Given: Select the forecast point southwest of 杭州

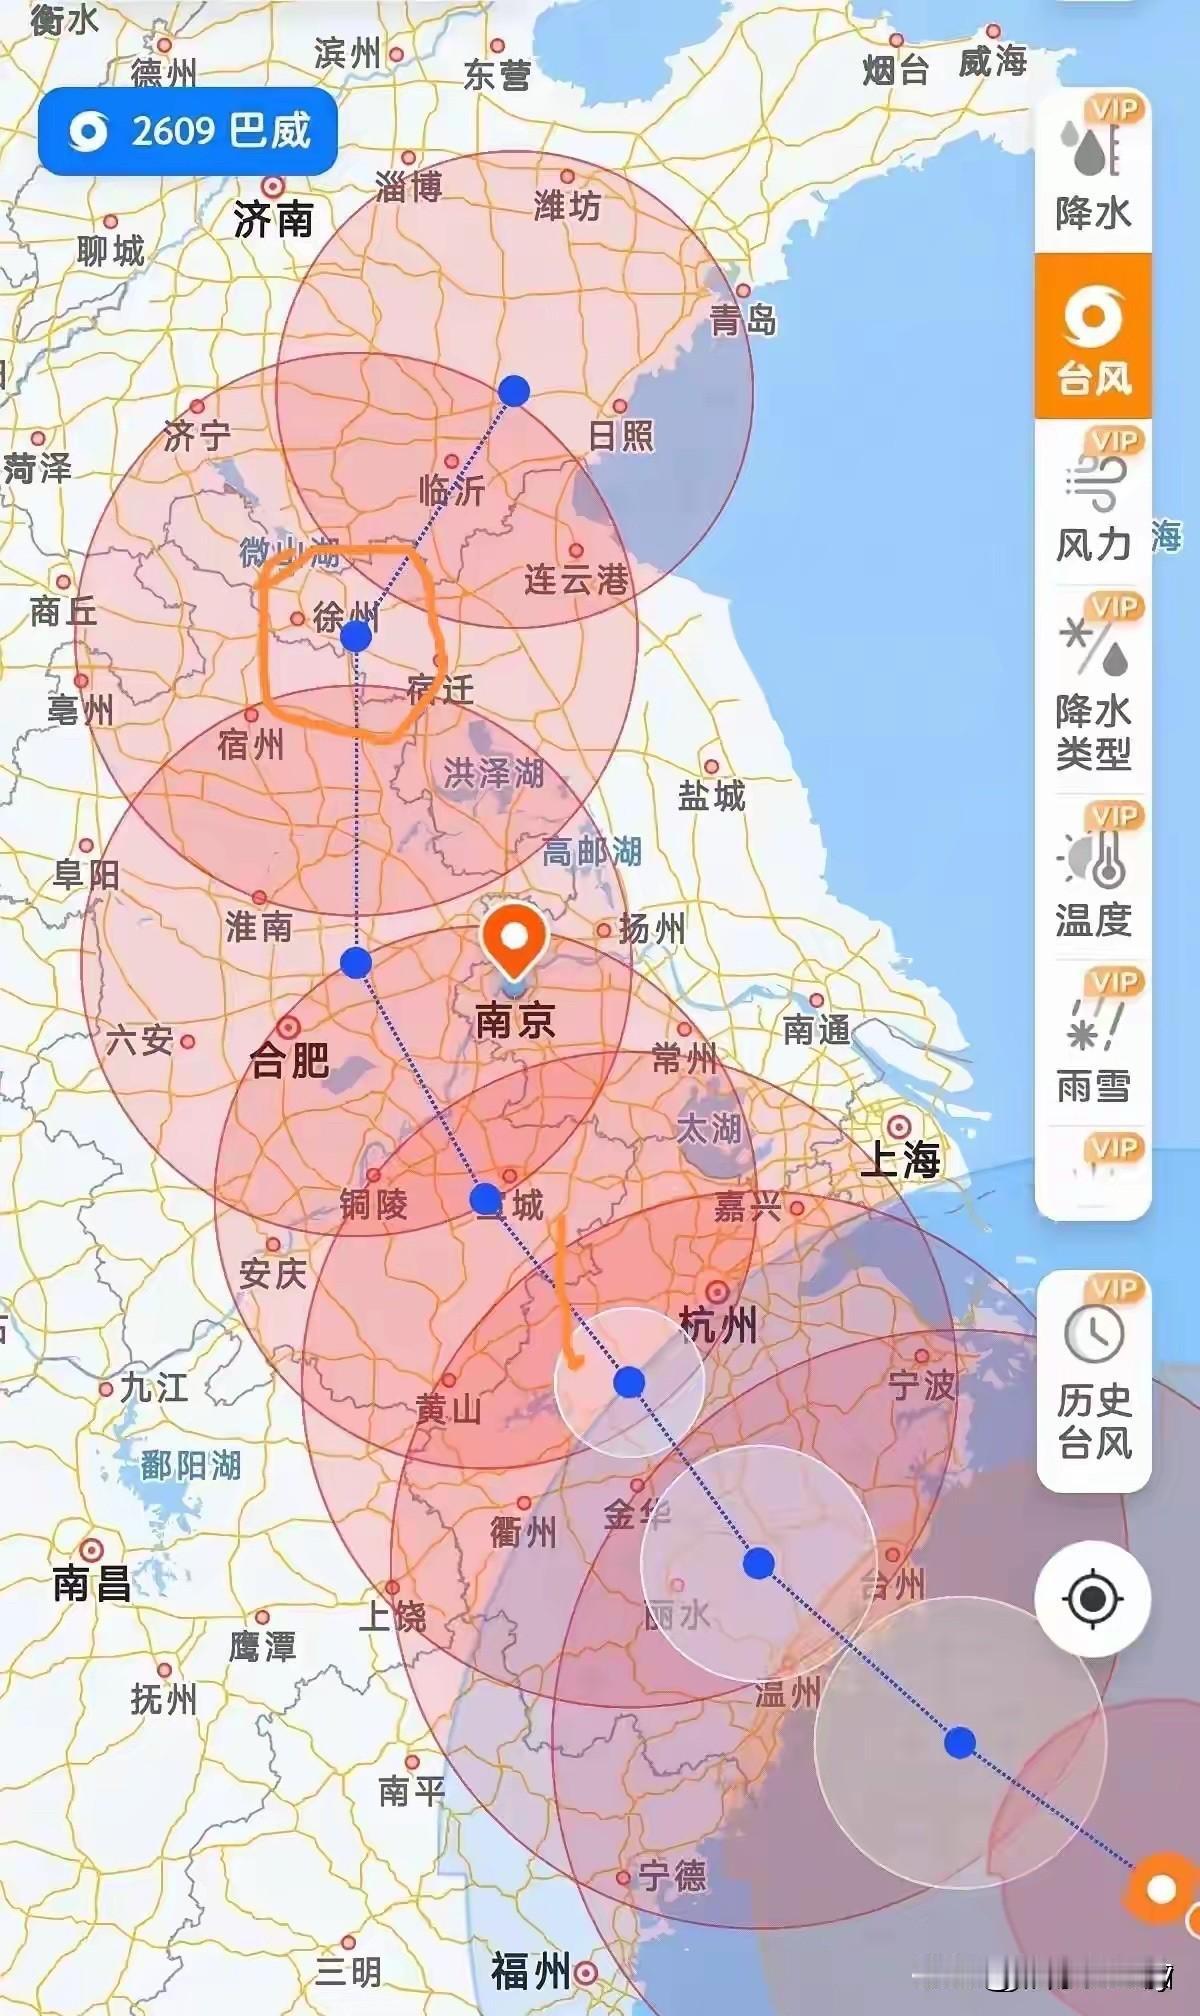Looking at the screenshot, I should (x=629, y=1382).
